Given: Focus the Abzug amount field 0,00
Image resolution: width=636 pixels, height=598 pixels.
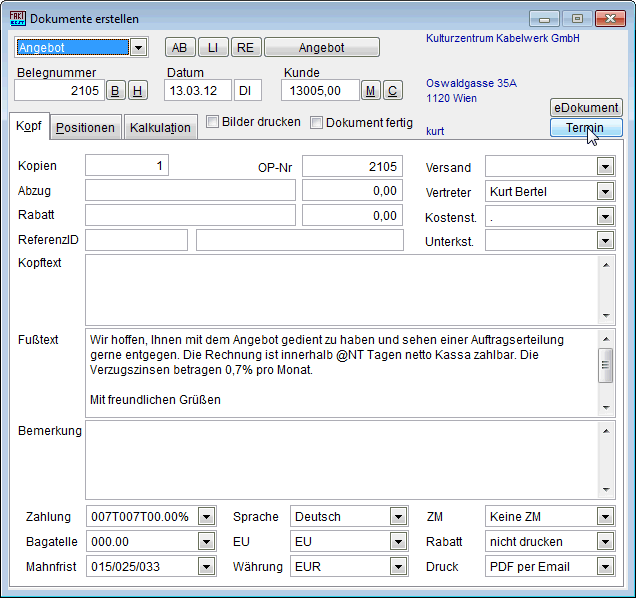Looking at the screenshot, I should point(352,190).
